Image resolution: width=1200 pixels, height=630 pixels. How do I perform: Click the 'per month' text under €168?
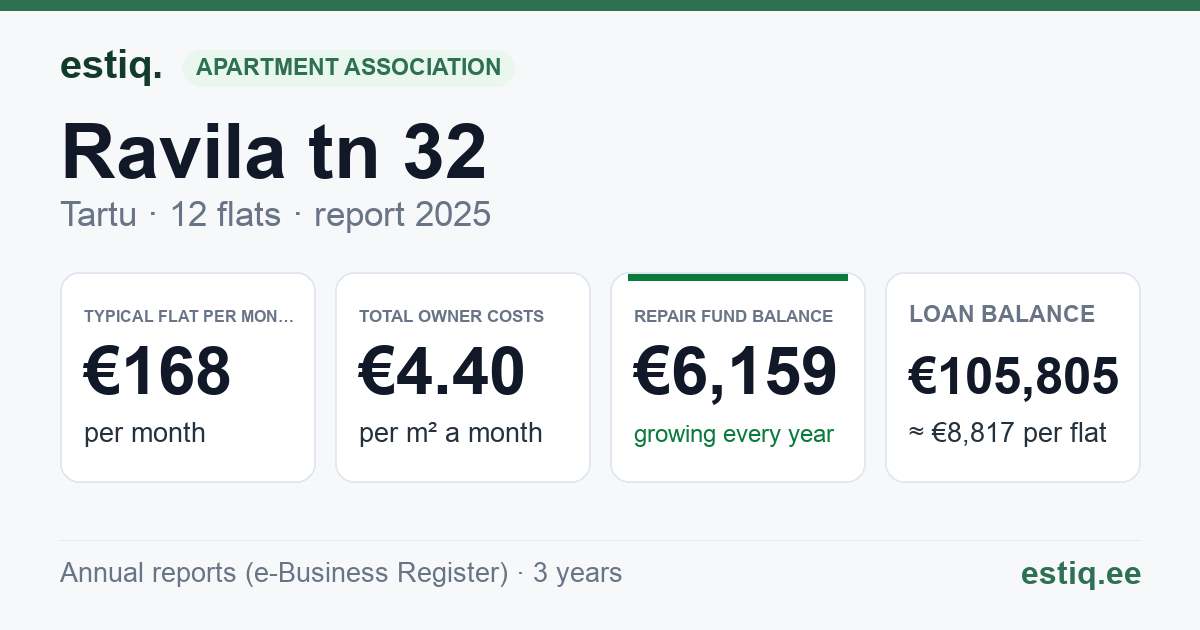pyautogui.click(x=144, y=433)
